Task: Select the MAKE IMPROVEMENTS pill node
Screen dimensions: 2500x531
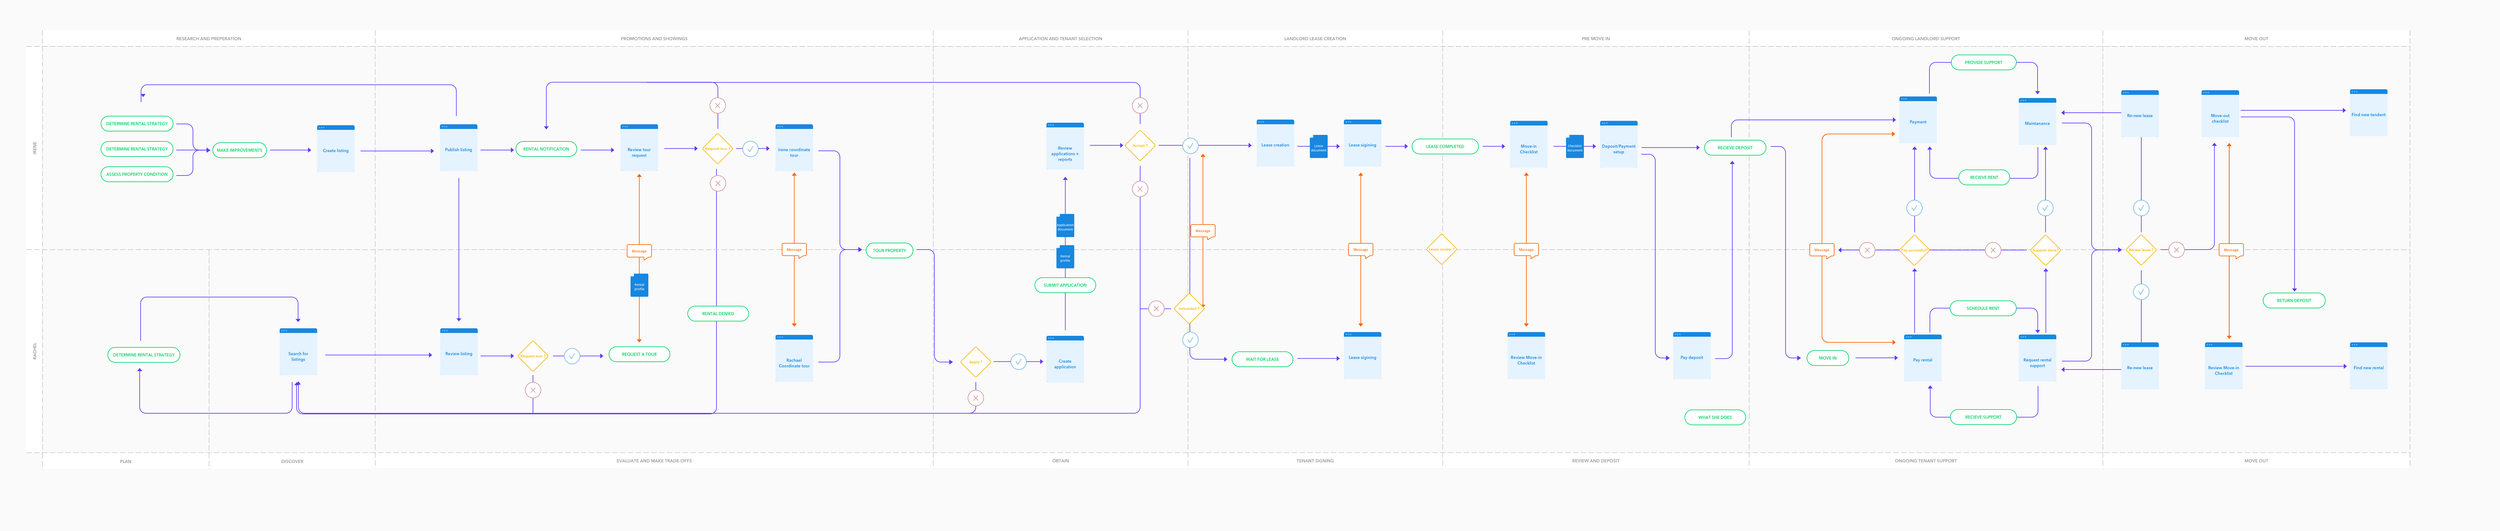Action: [240, 150]
